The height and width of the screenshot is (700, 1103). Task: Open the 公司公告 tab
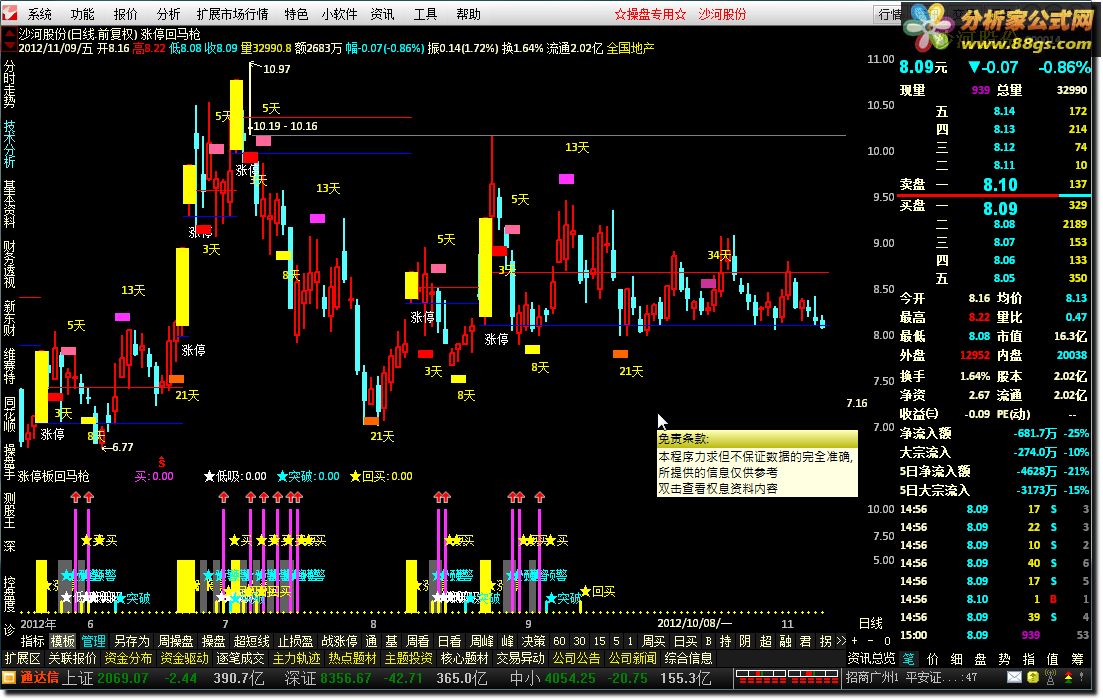[575, 658]
